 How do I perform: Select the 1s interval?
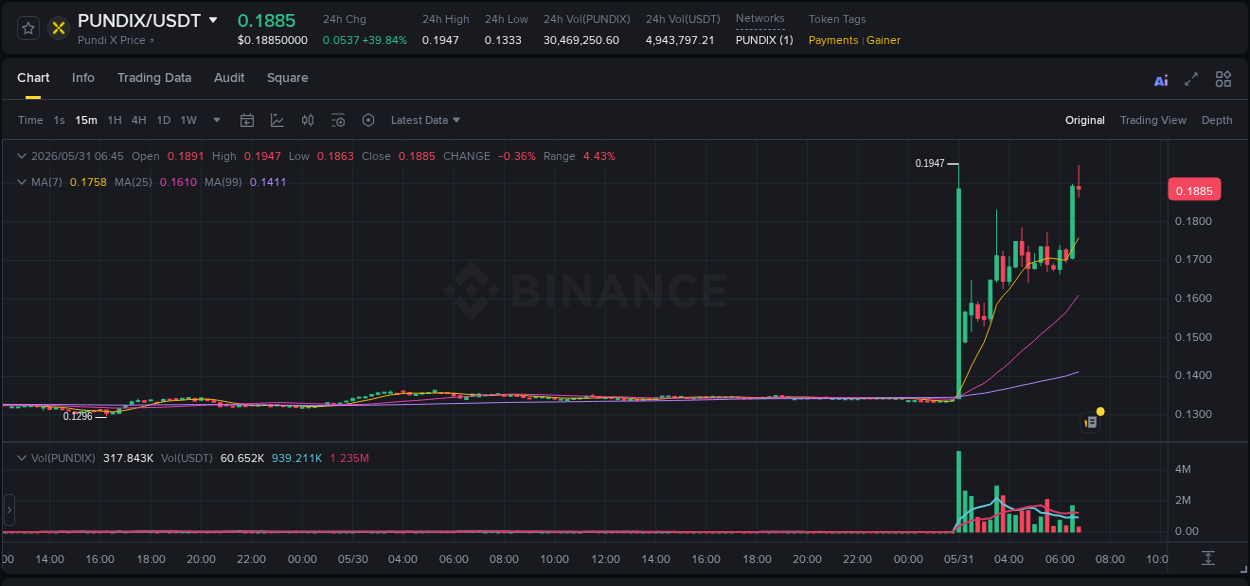pos(59,120)
